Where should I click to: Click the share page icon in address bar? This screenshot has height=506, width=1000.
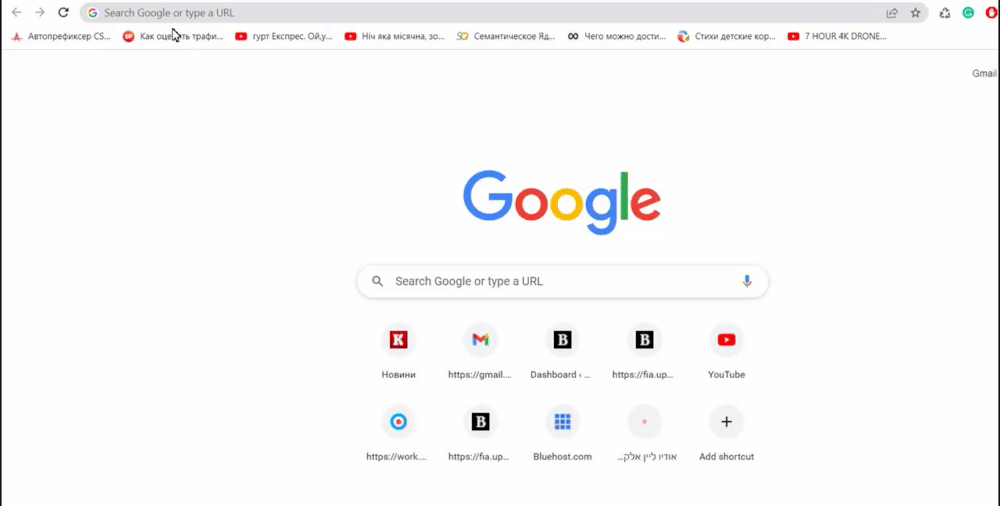[x=892, y=13]
